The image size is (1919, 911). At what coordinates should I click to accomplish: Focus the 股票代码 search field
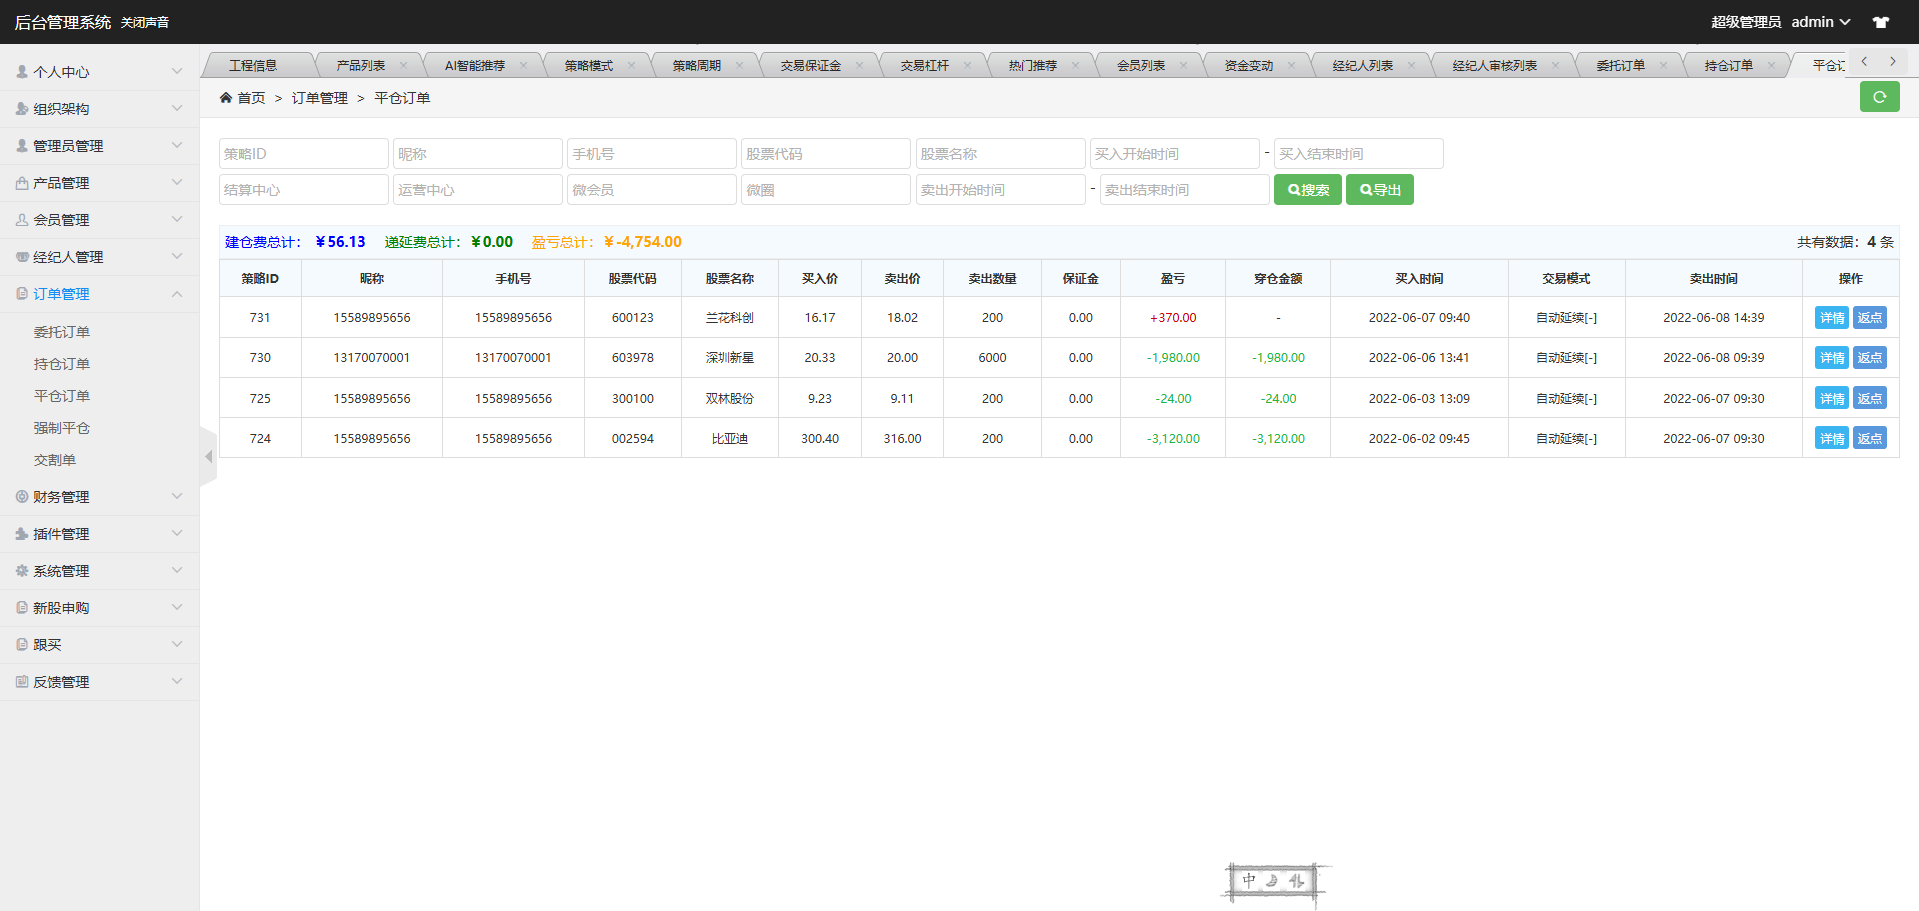point(825,154)
